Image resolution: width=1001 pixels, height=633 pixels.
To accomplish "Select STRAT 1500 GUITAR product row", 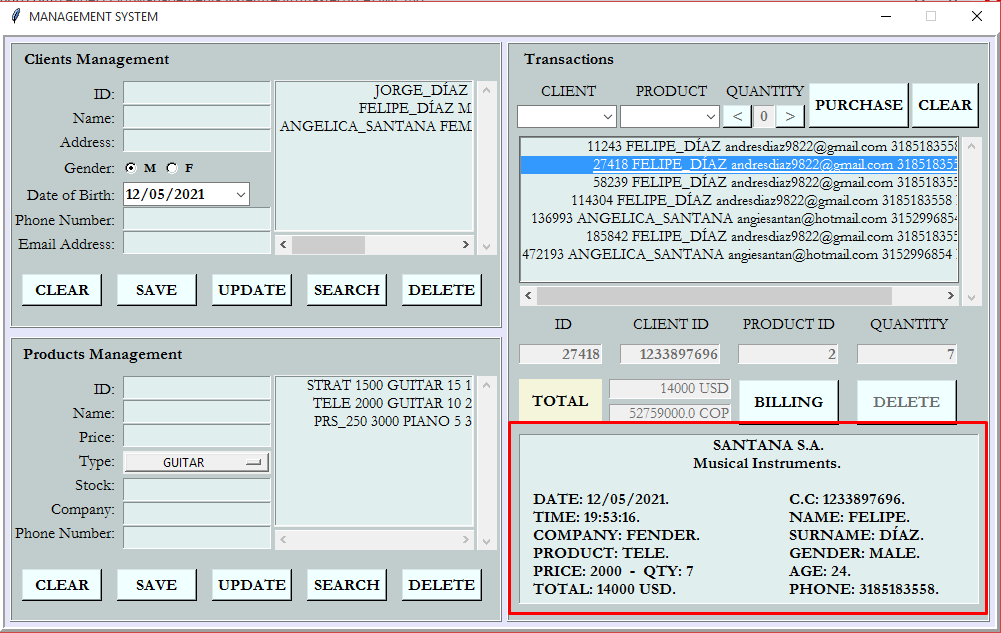I will tap(375, 385).
